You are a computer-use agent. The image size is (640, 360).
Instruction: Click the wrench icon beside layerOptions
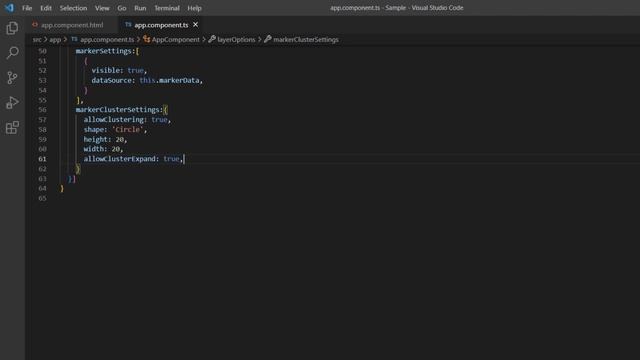[212, 39]
